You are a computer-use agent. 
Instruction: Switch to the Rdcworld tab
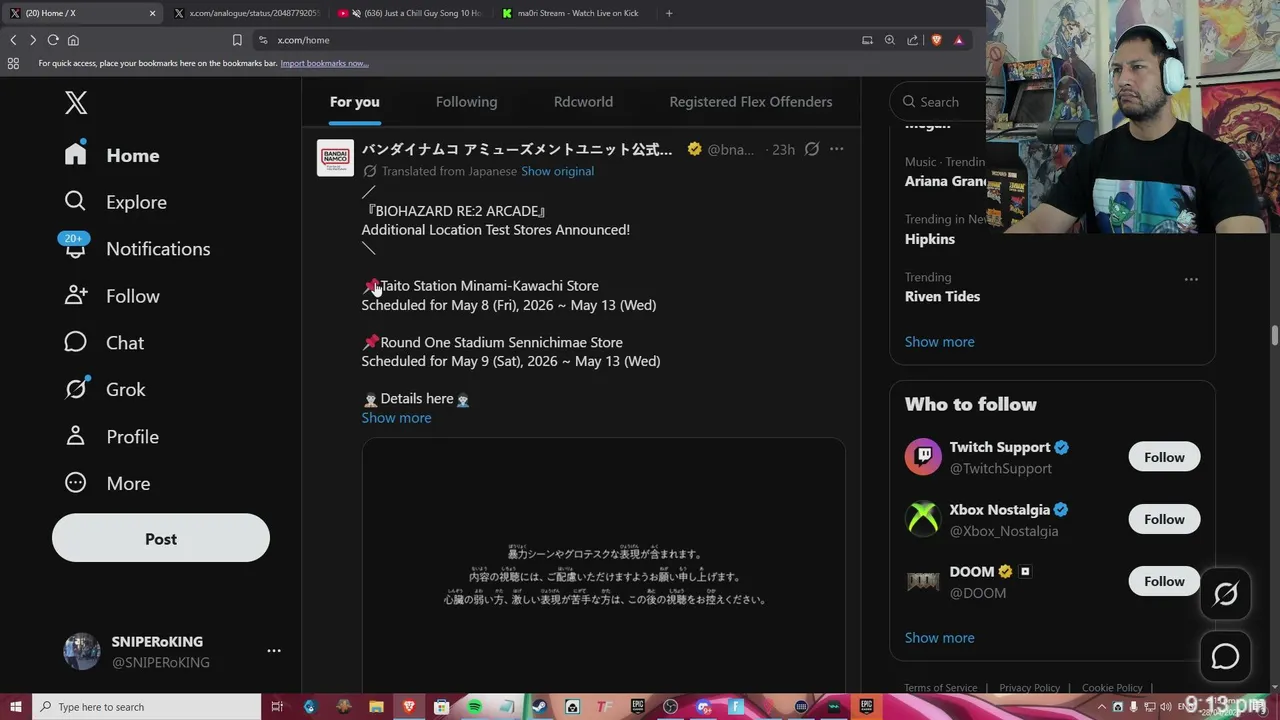tap(583, 102)
